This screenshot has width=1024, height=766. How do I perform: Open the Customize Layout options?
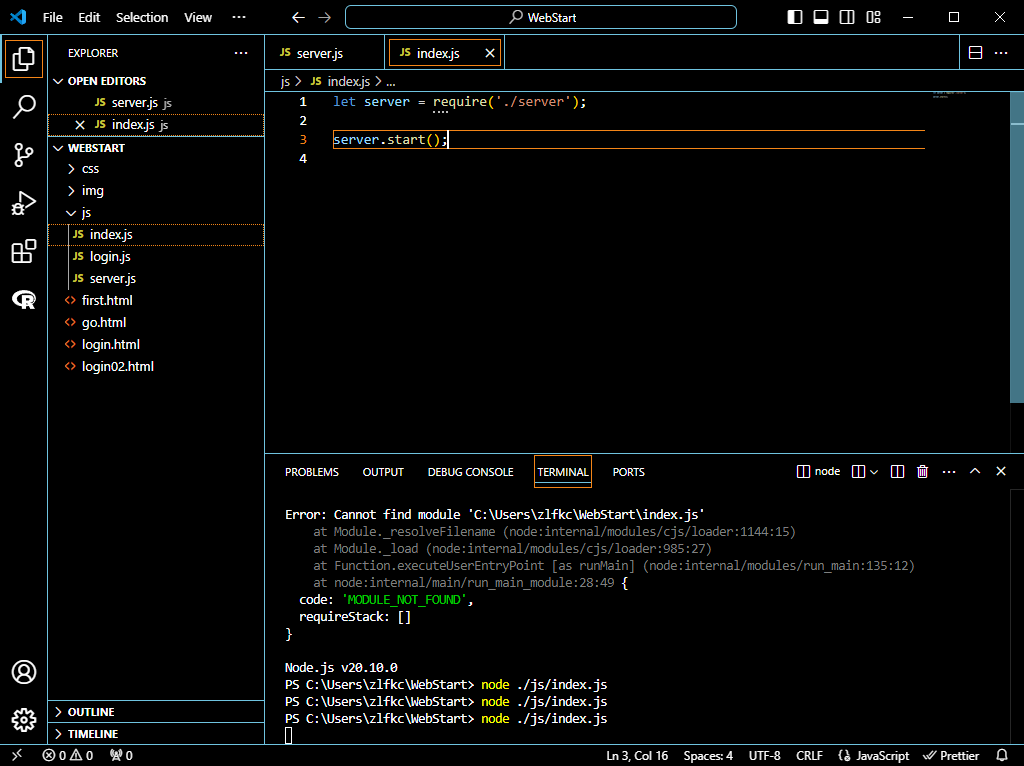coord(873,18)
